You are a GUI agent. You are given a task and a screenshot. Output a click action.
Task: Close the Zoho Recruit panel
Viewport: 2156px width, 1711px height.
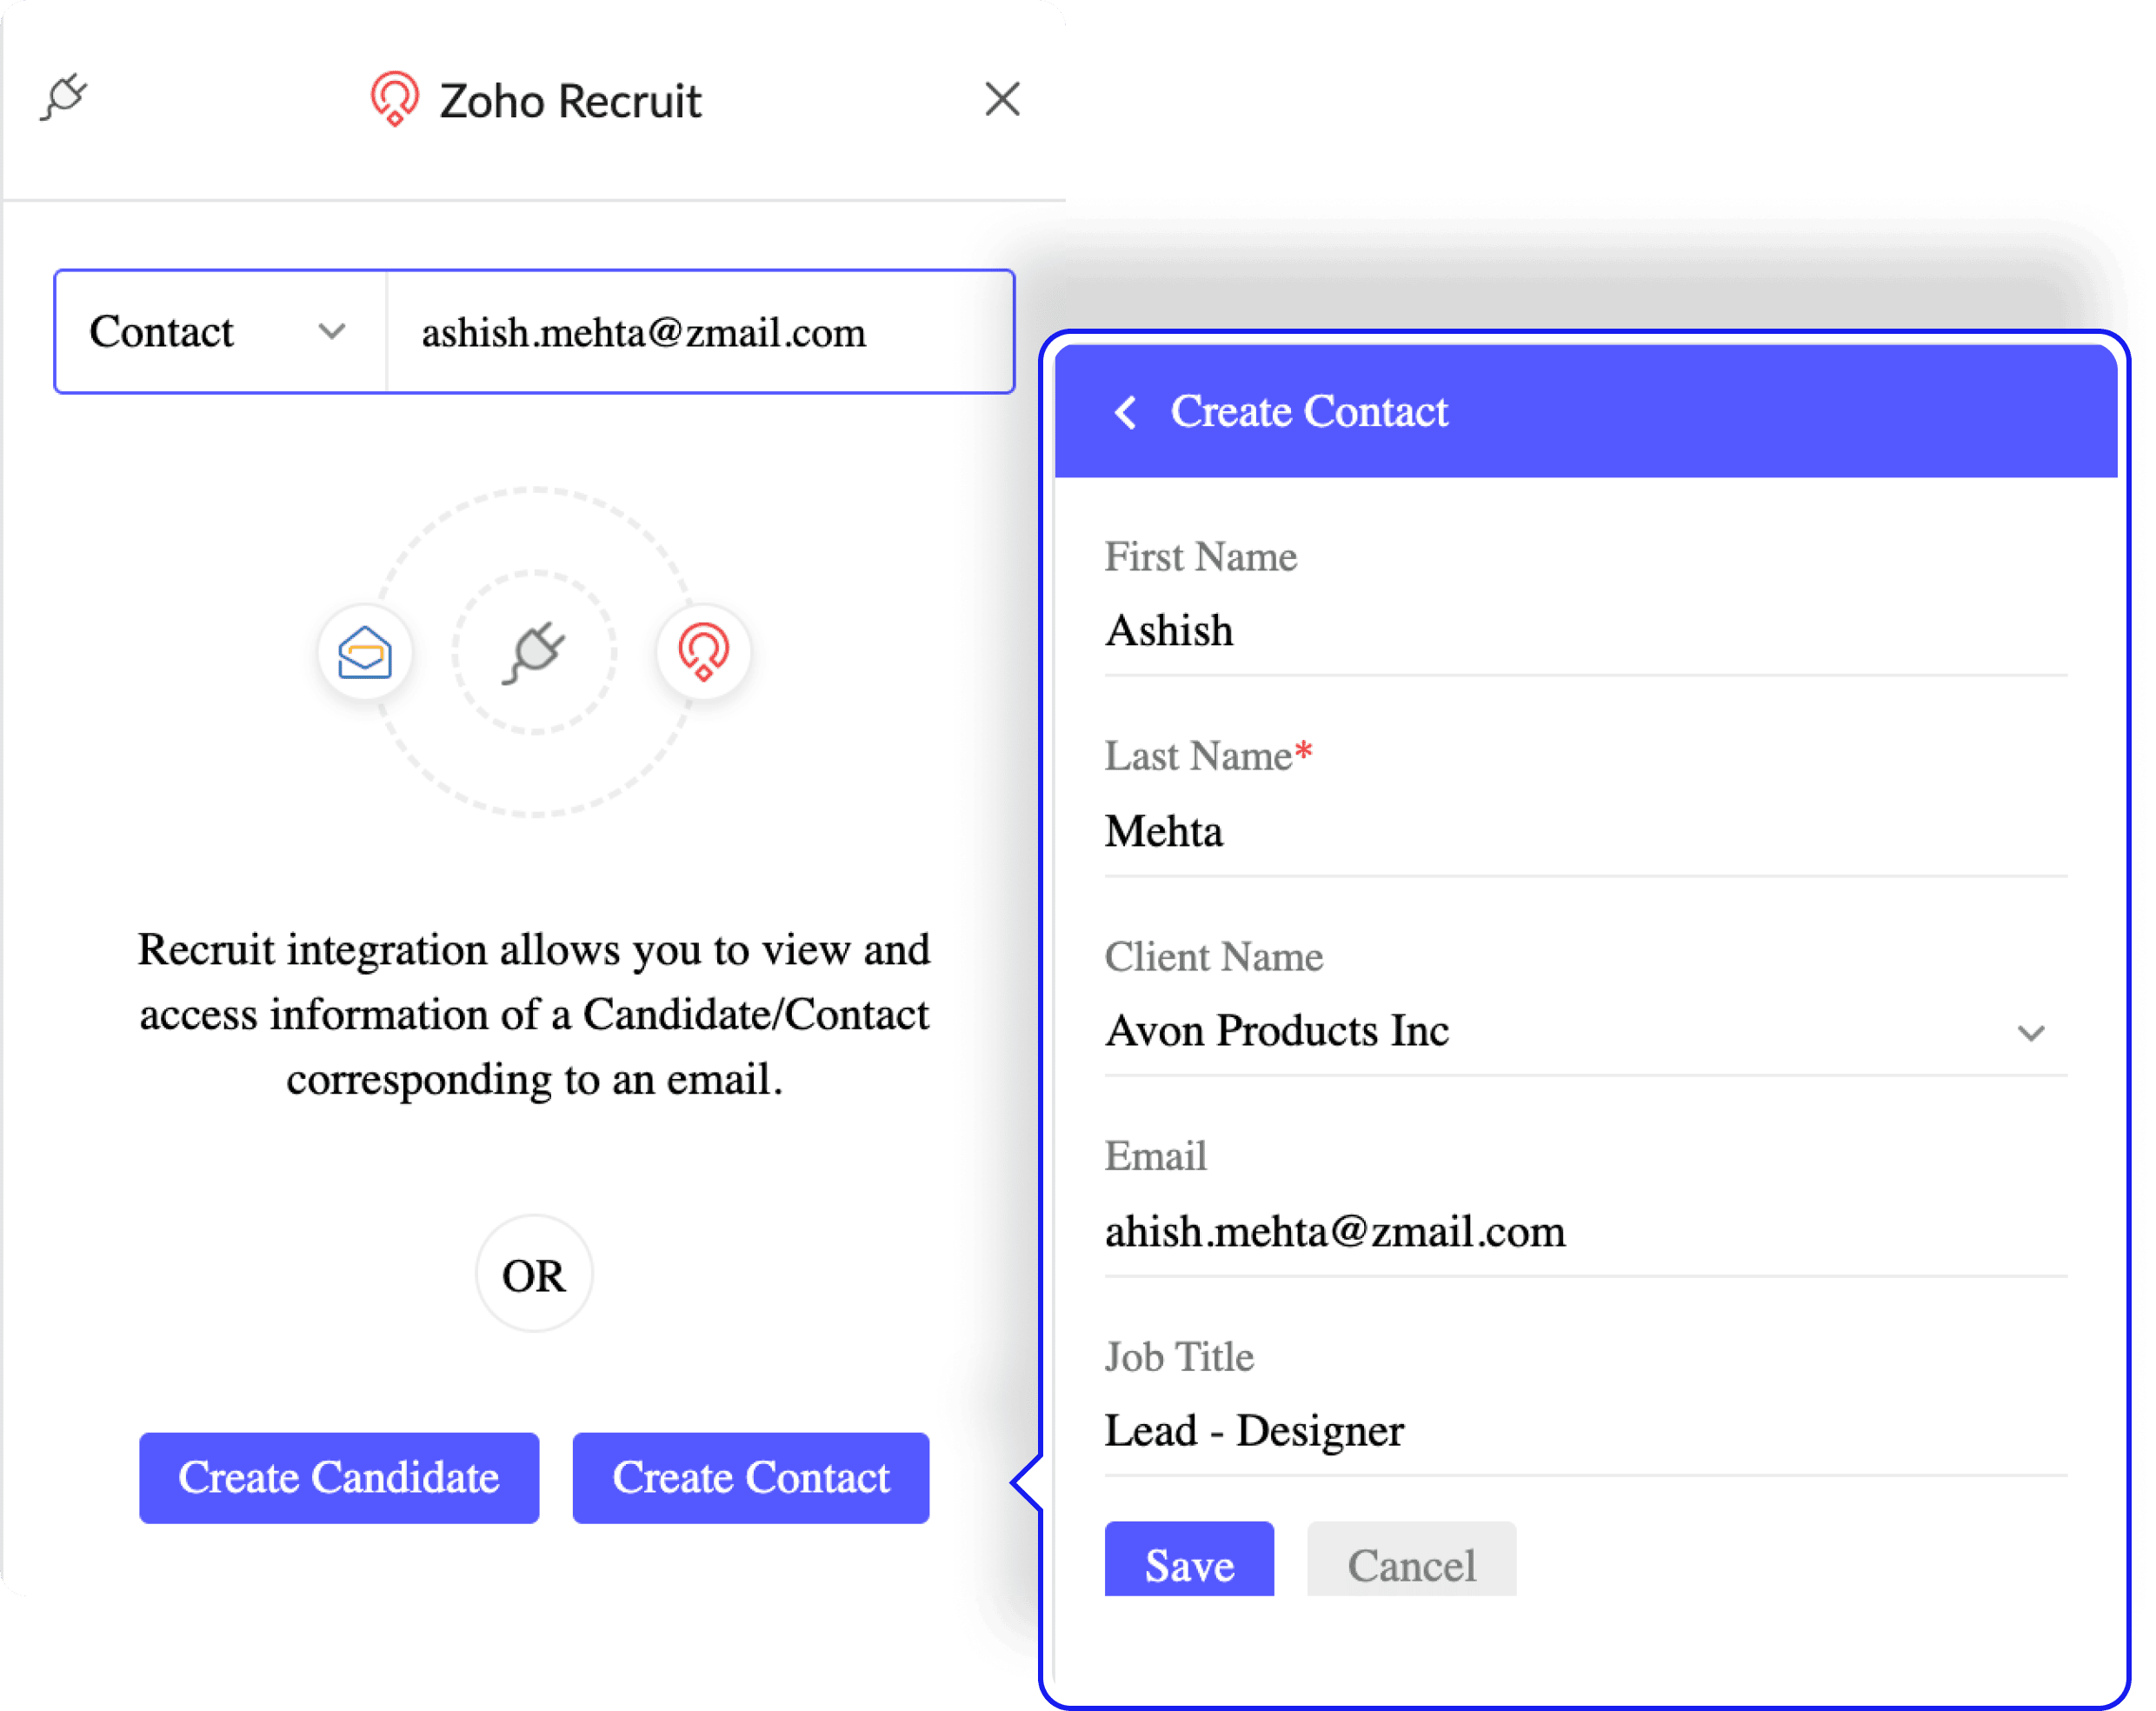[1002, 99]
